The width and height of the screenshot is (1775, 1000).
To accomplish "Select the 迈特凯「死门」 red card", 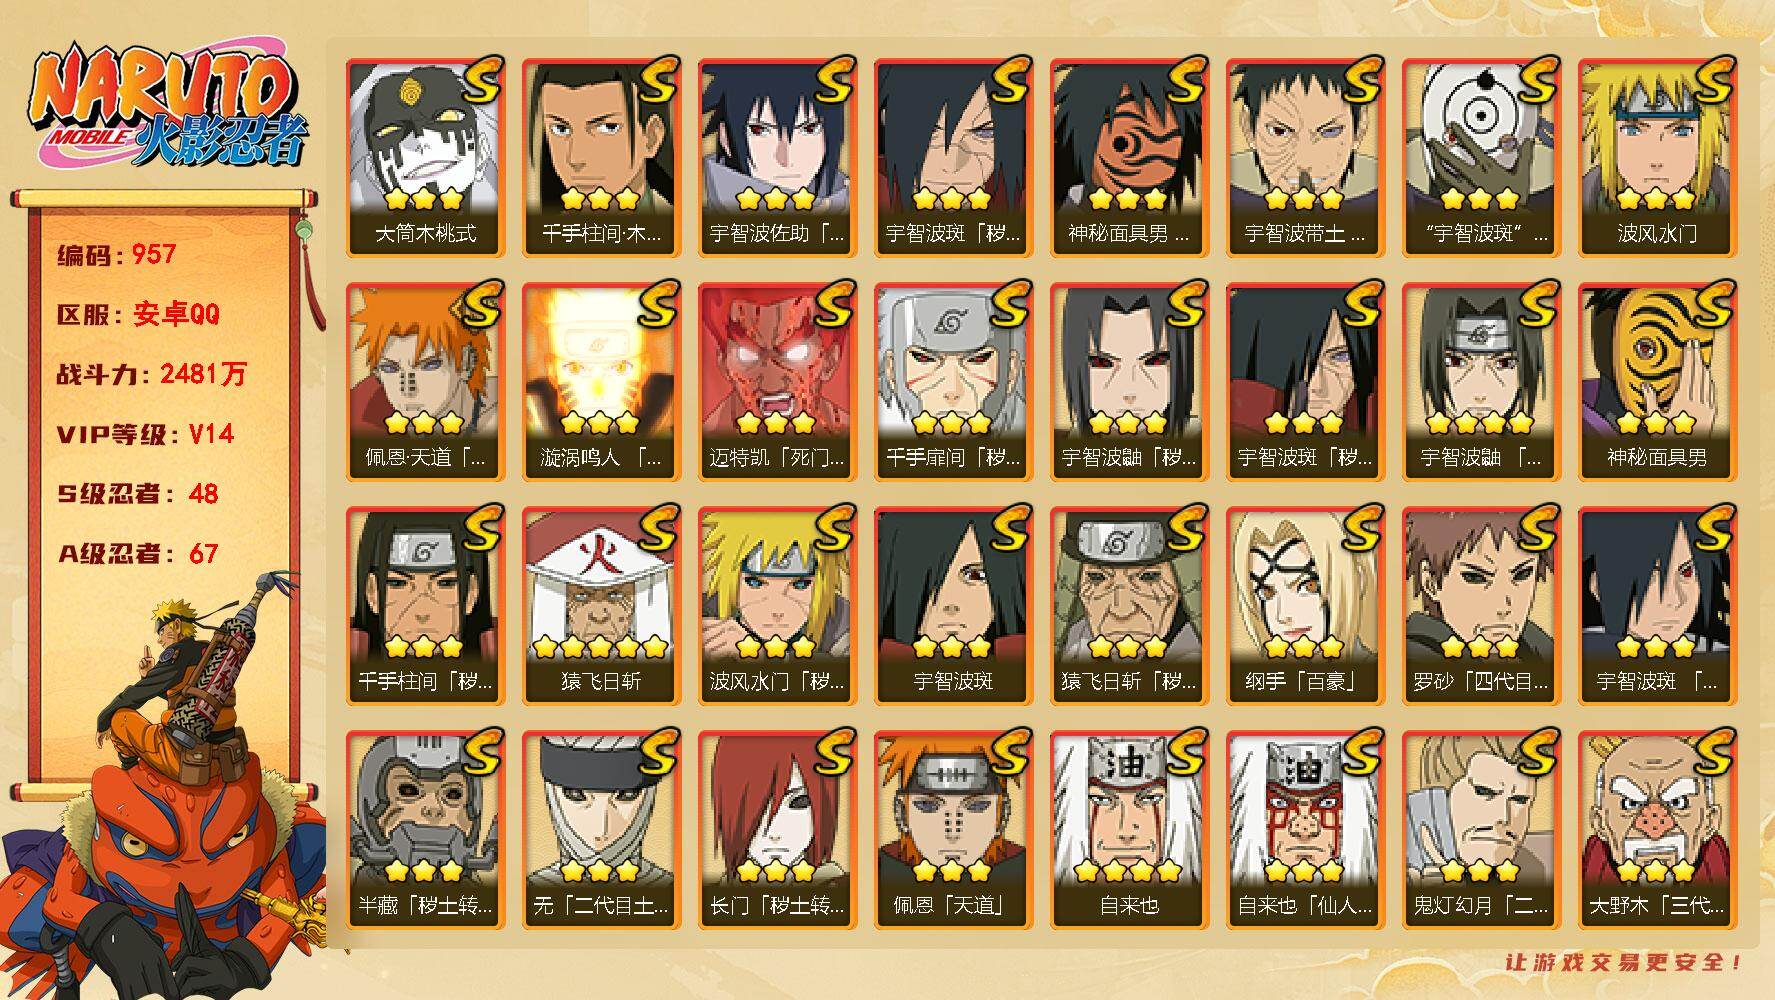I will [x=777, y=382].
